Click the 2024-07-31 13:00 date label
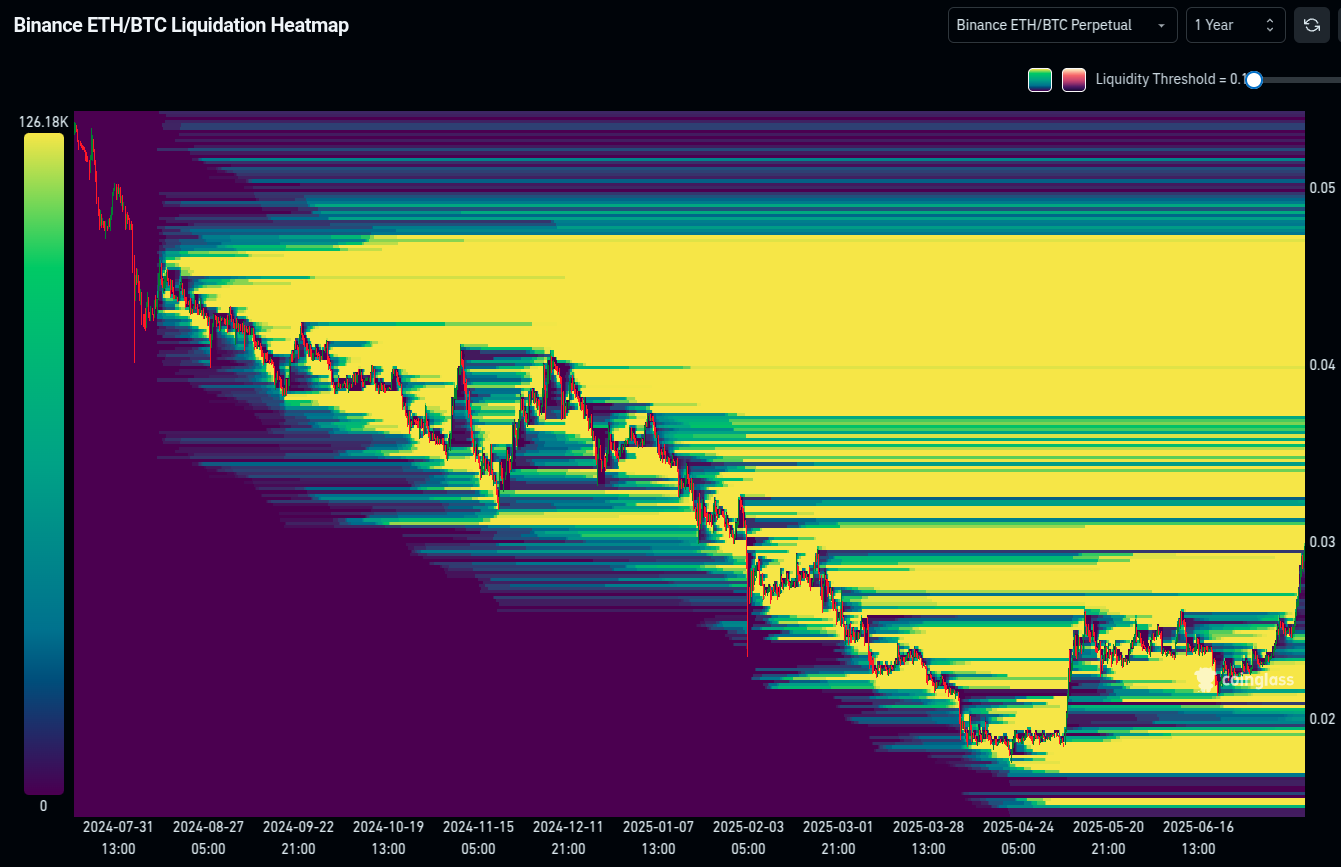 pos(118,838)
